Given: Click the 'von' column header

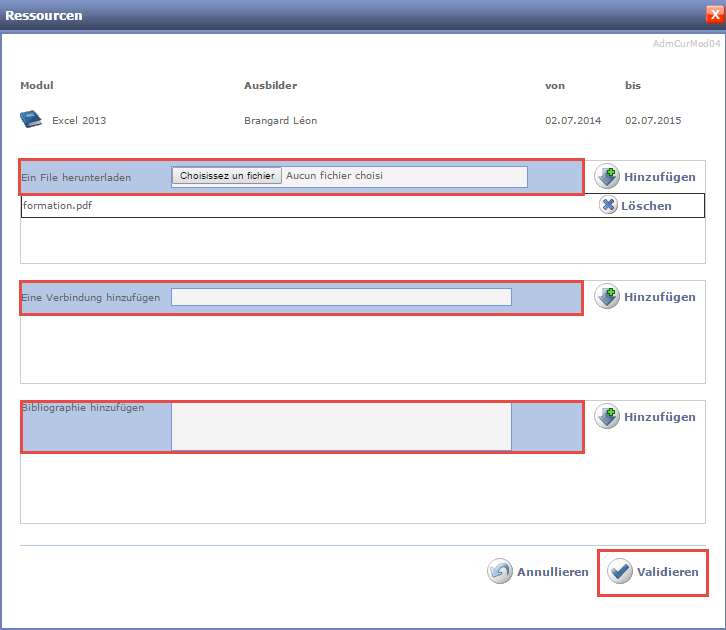Looking at the screenshot, I should (x=554, y=86).
